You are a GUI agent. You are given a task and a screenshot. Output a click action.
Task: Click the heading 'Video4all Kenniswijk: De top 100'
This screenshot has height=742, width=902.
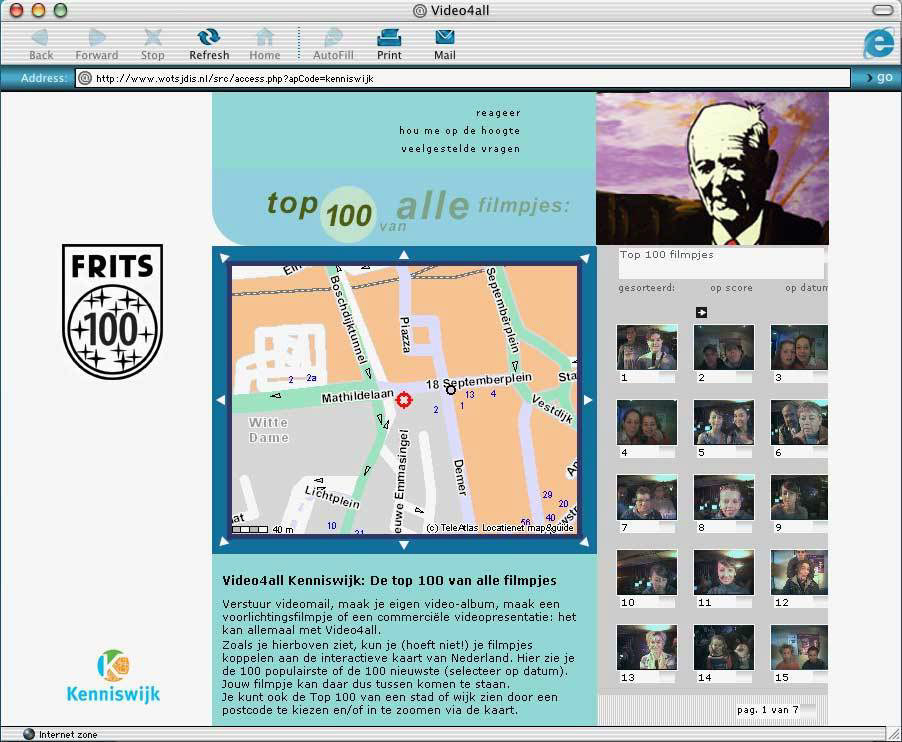point(389,580)
